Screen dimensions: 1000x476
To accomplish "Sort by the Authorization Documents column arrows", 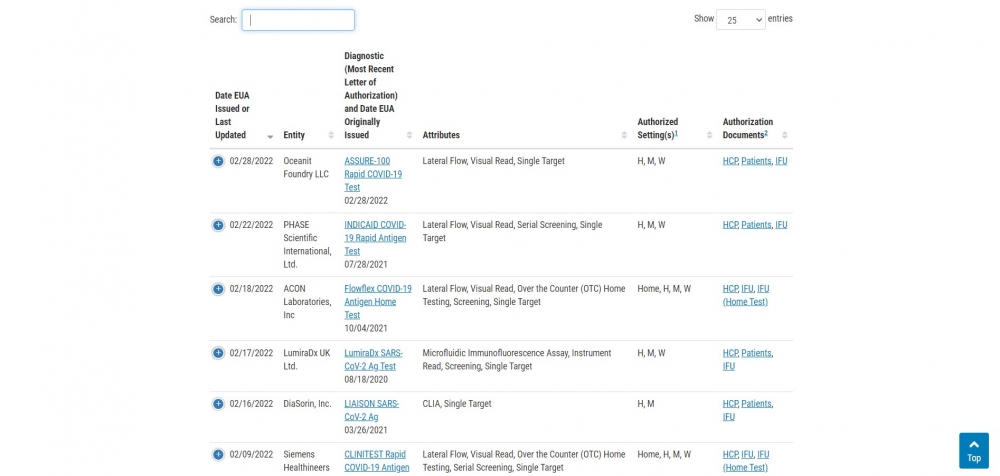I will (784, 135).
